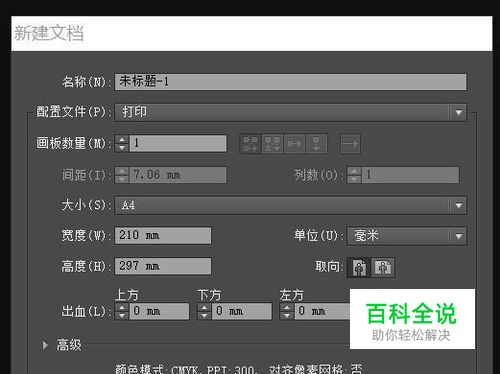The image size is (500, 374).
Task: Select the arrange by column layout icon
Action: tap(316, 144)
